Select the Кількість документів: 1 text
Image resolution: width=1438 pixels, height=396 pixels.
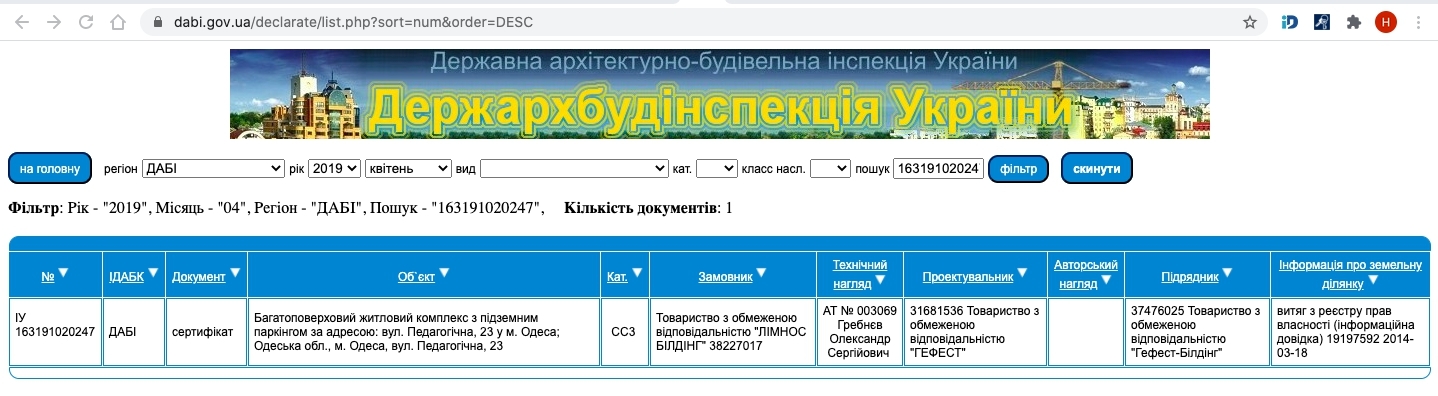click(648, 208)
